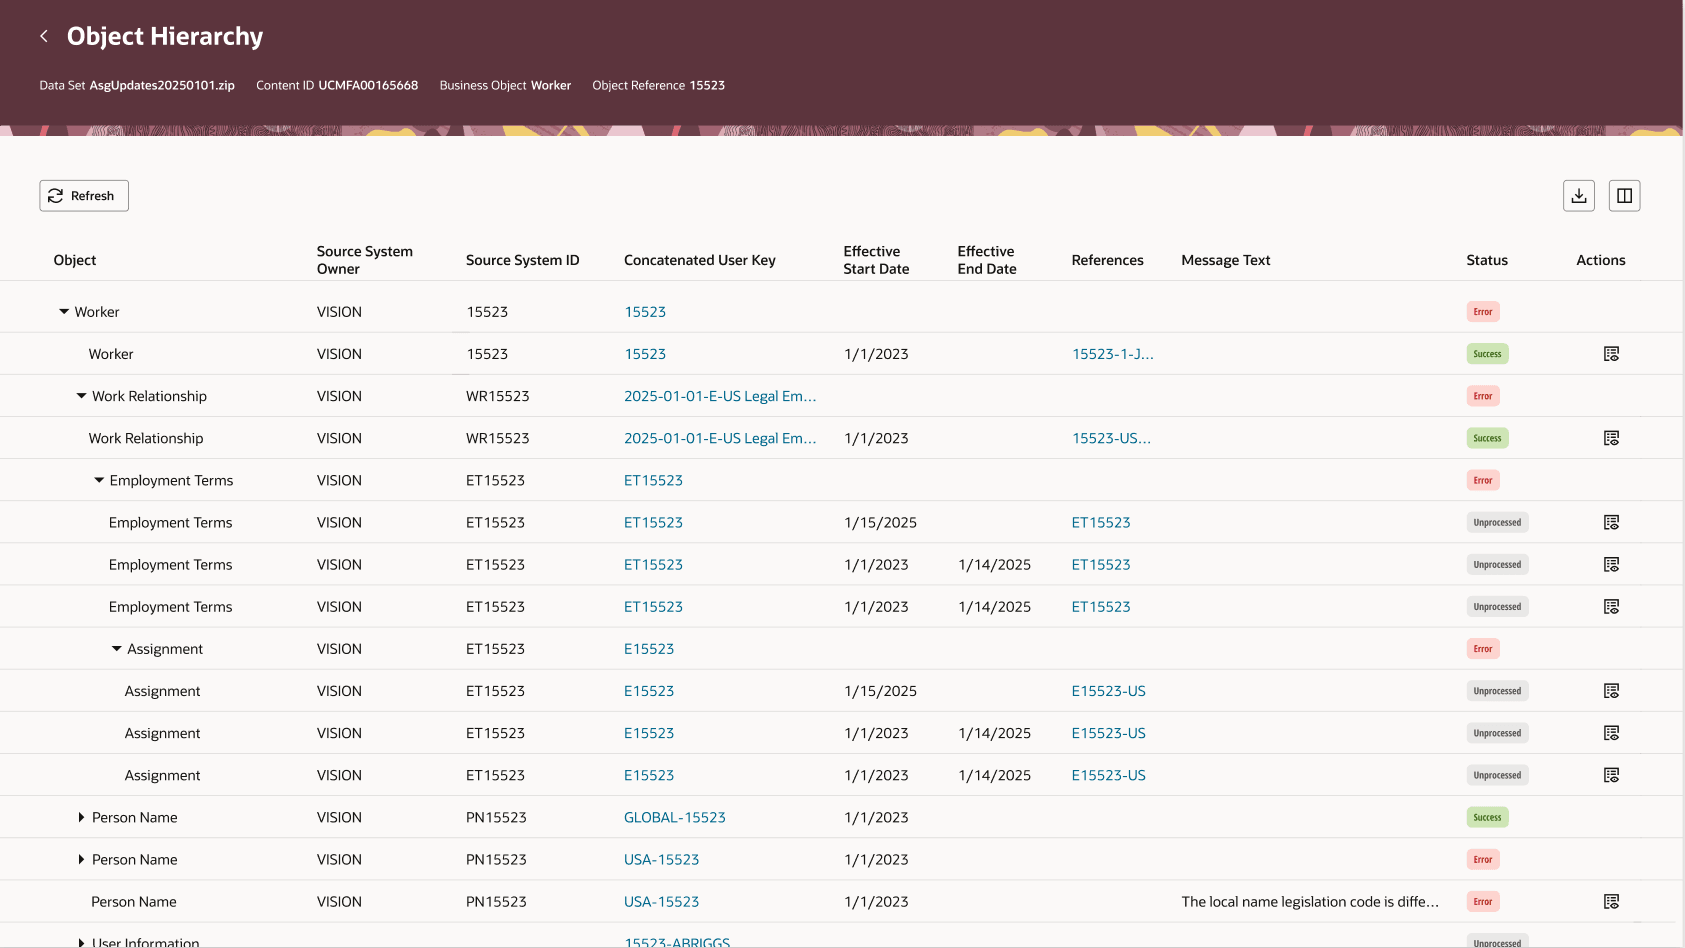Collapse the Worker tree node
This screenshot has width=1685, height=948.
tap(64, 311)
